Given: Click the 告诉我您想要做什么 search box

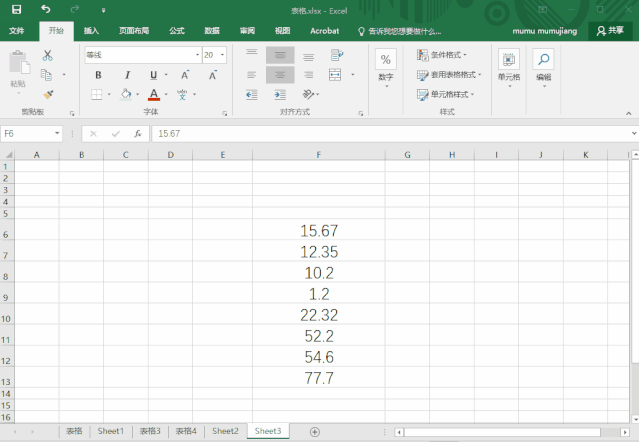Looking at the screenshot, I should coord(399,31).
